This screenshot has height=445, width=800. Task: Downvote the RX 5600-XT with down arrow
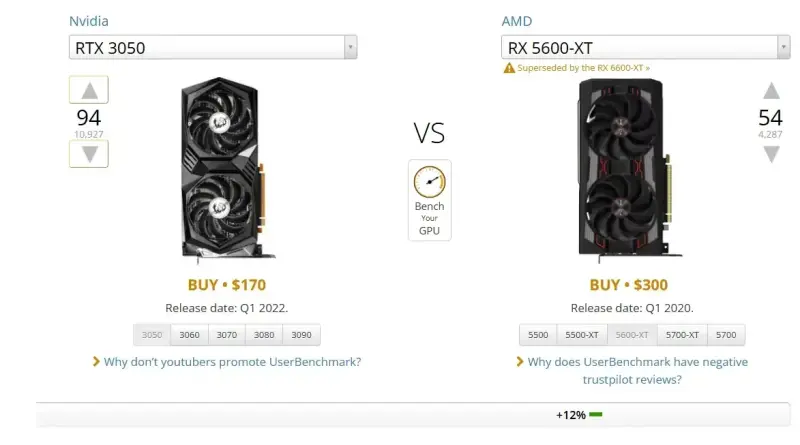[771, 154]
